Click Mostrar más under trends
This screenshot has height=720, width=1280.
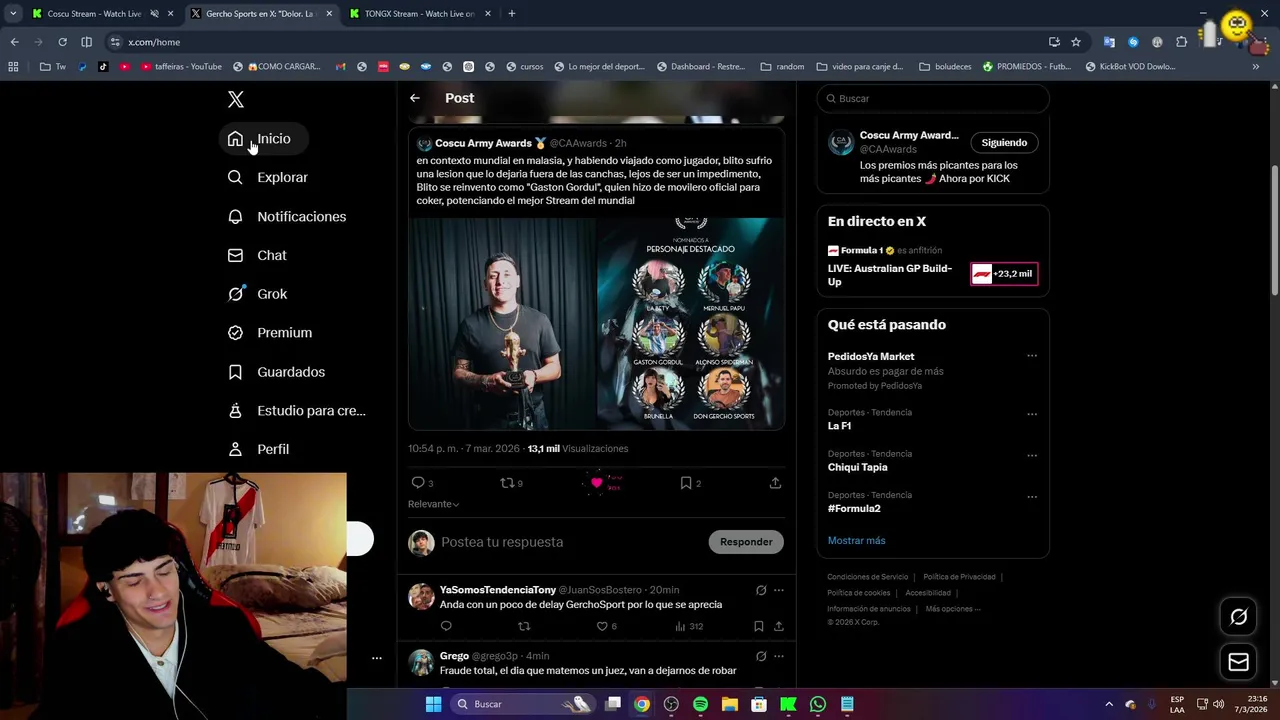point(856,541)
